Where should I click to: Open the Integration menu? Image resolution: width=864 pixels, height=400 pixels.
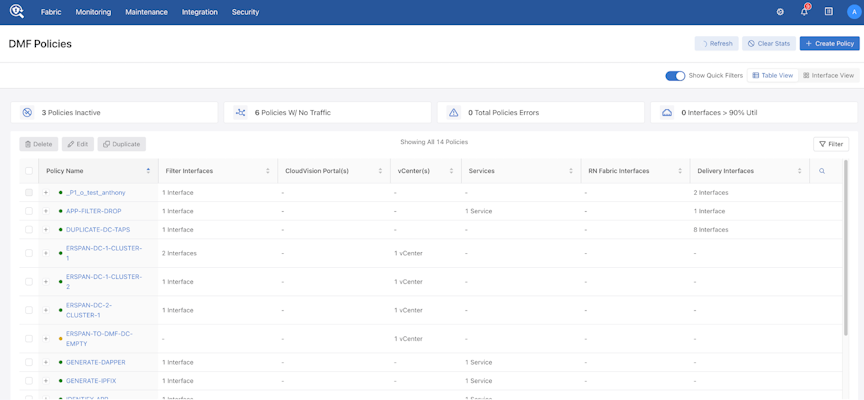[200, 12]
